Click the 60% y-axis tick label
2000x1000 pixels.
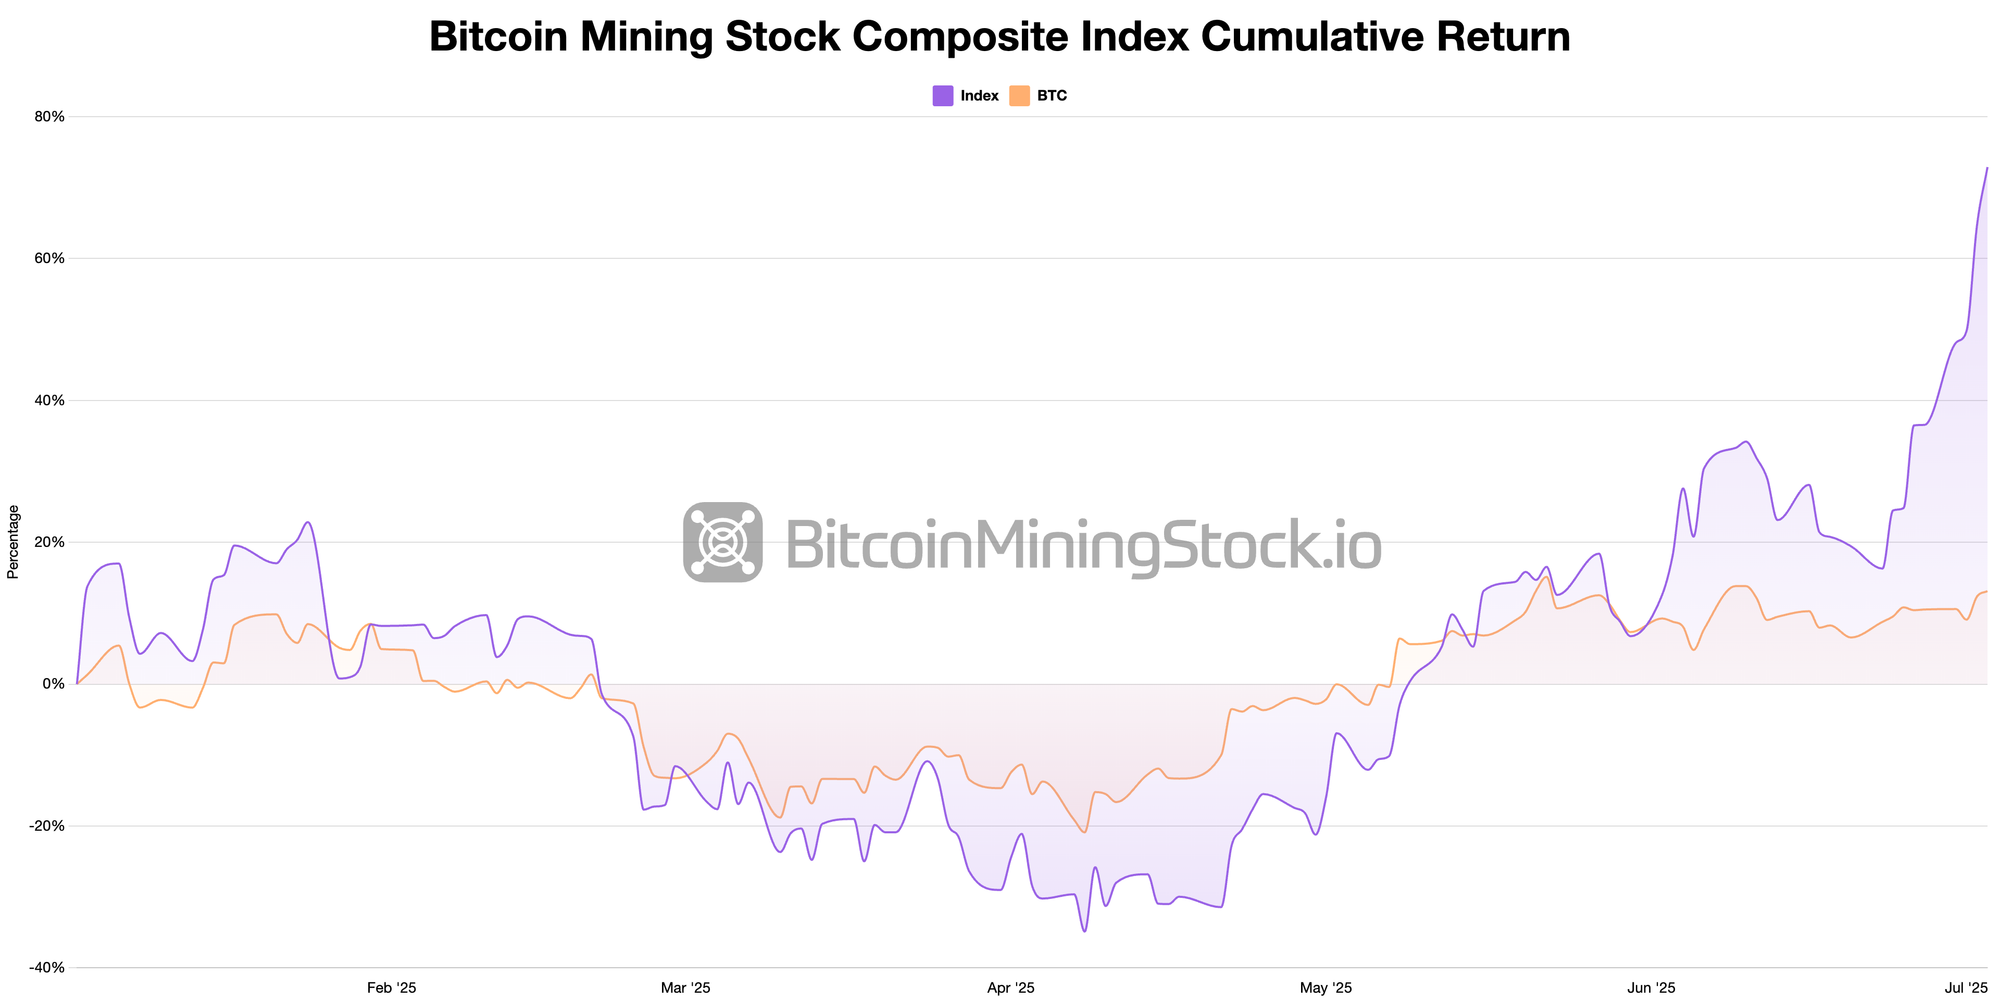coord(49,258)
